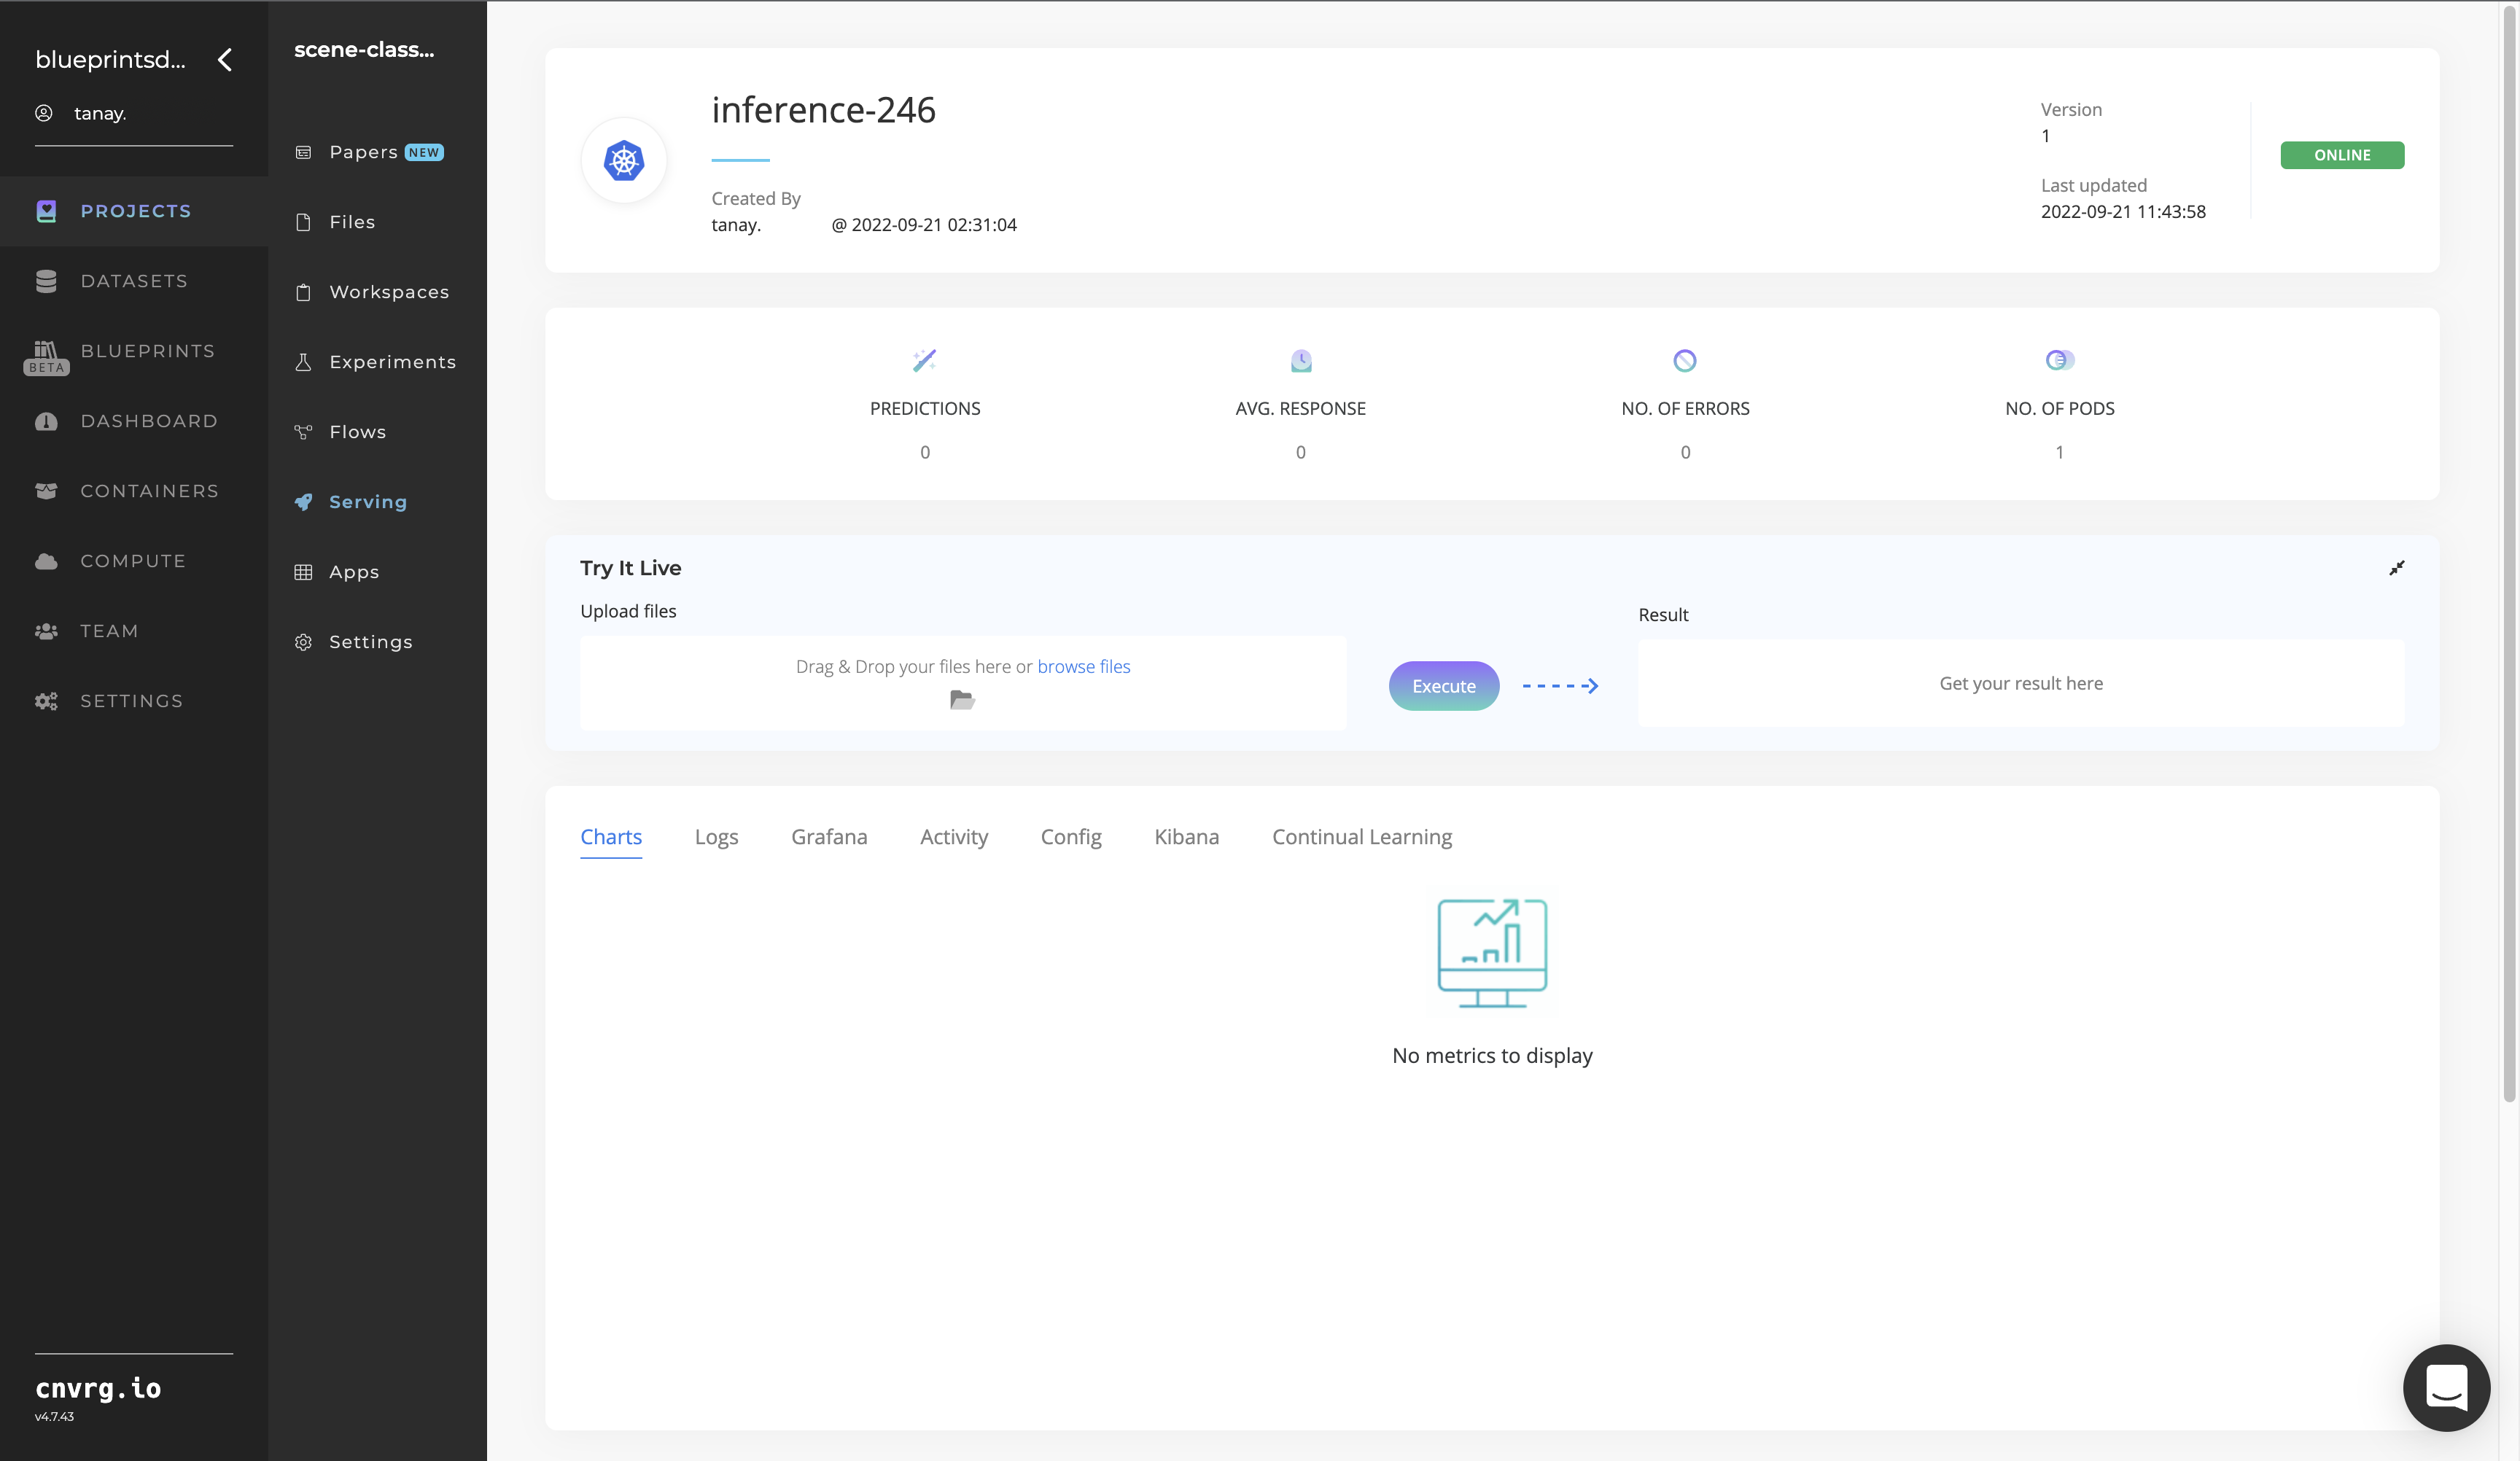Click the Avg Response metric icon

[x=1301, y=362]
